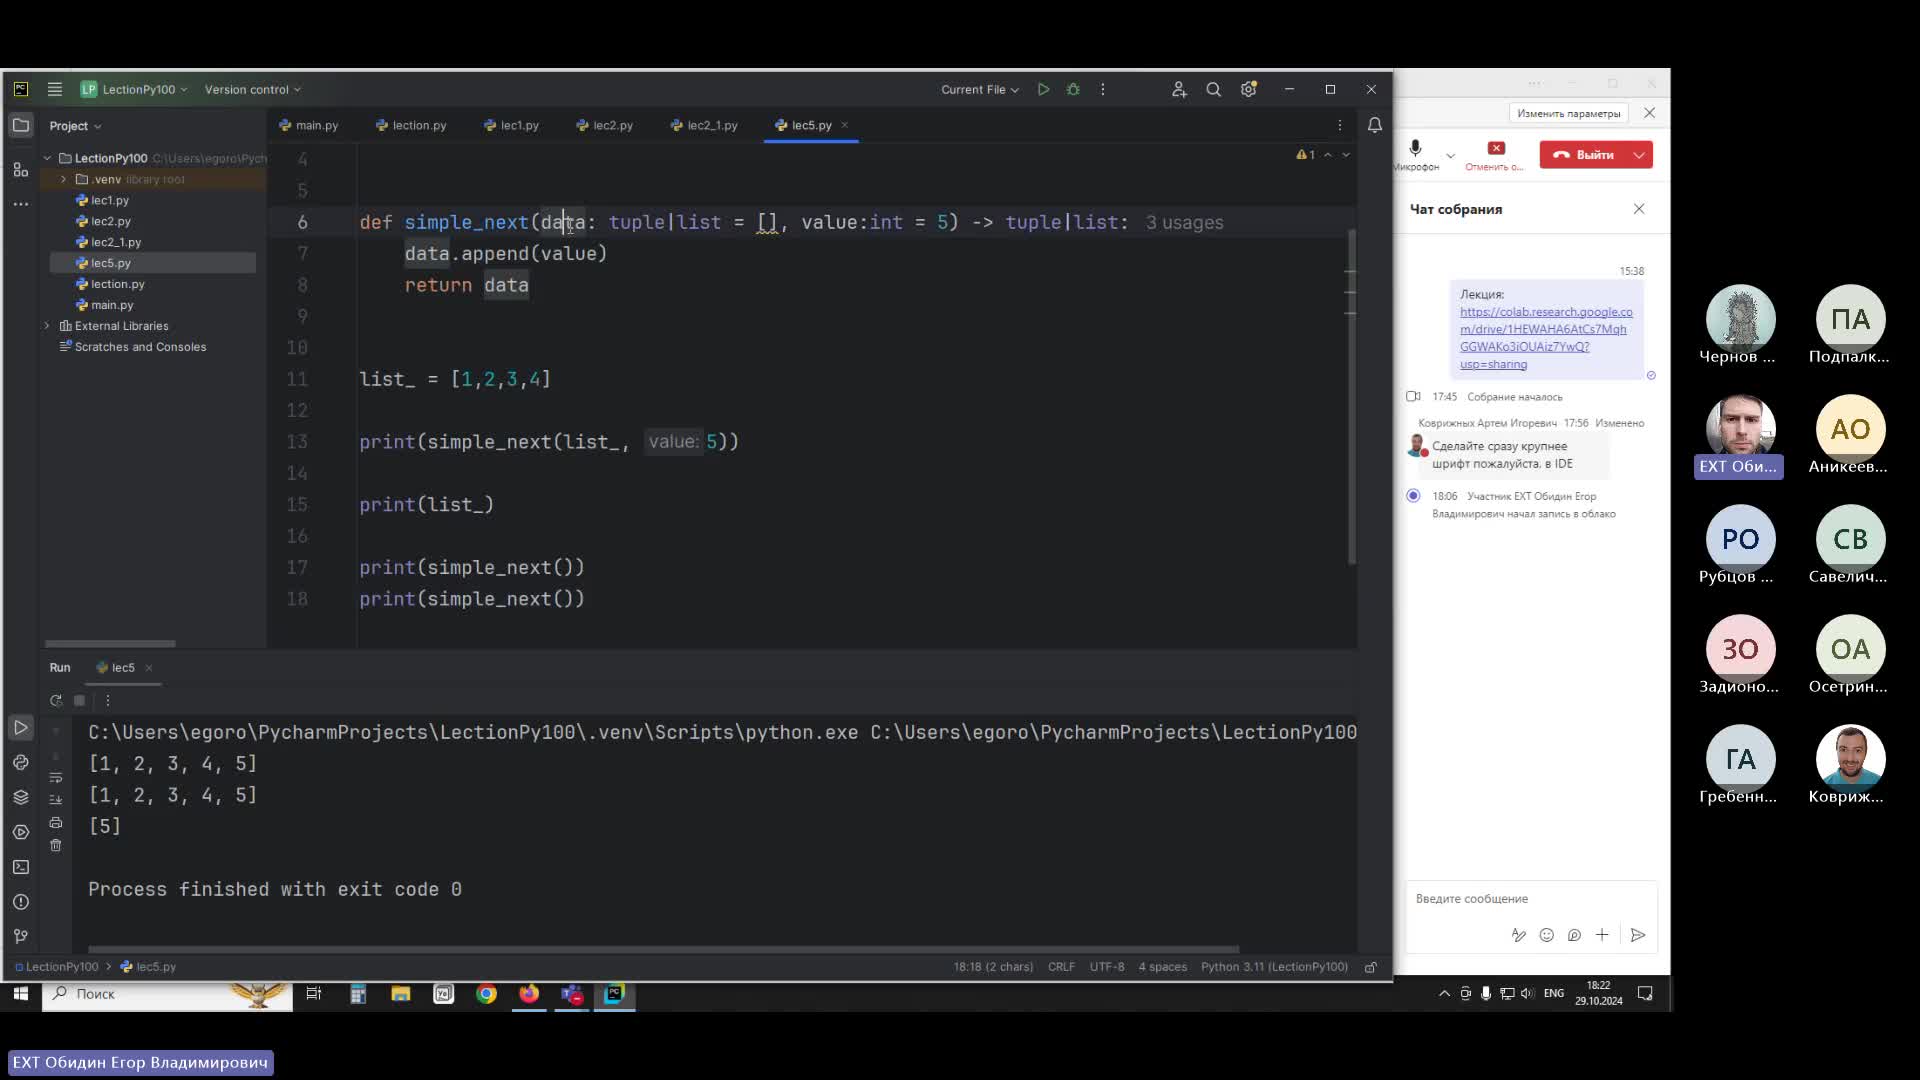1920x1080 pixels.
Task: Open LectionPy100 project dropdown
Action: (x=134, y=89)
